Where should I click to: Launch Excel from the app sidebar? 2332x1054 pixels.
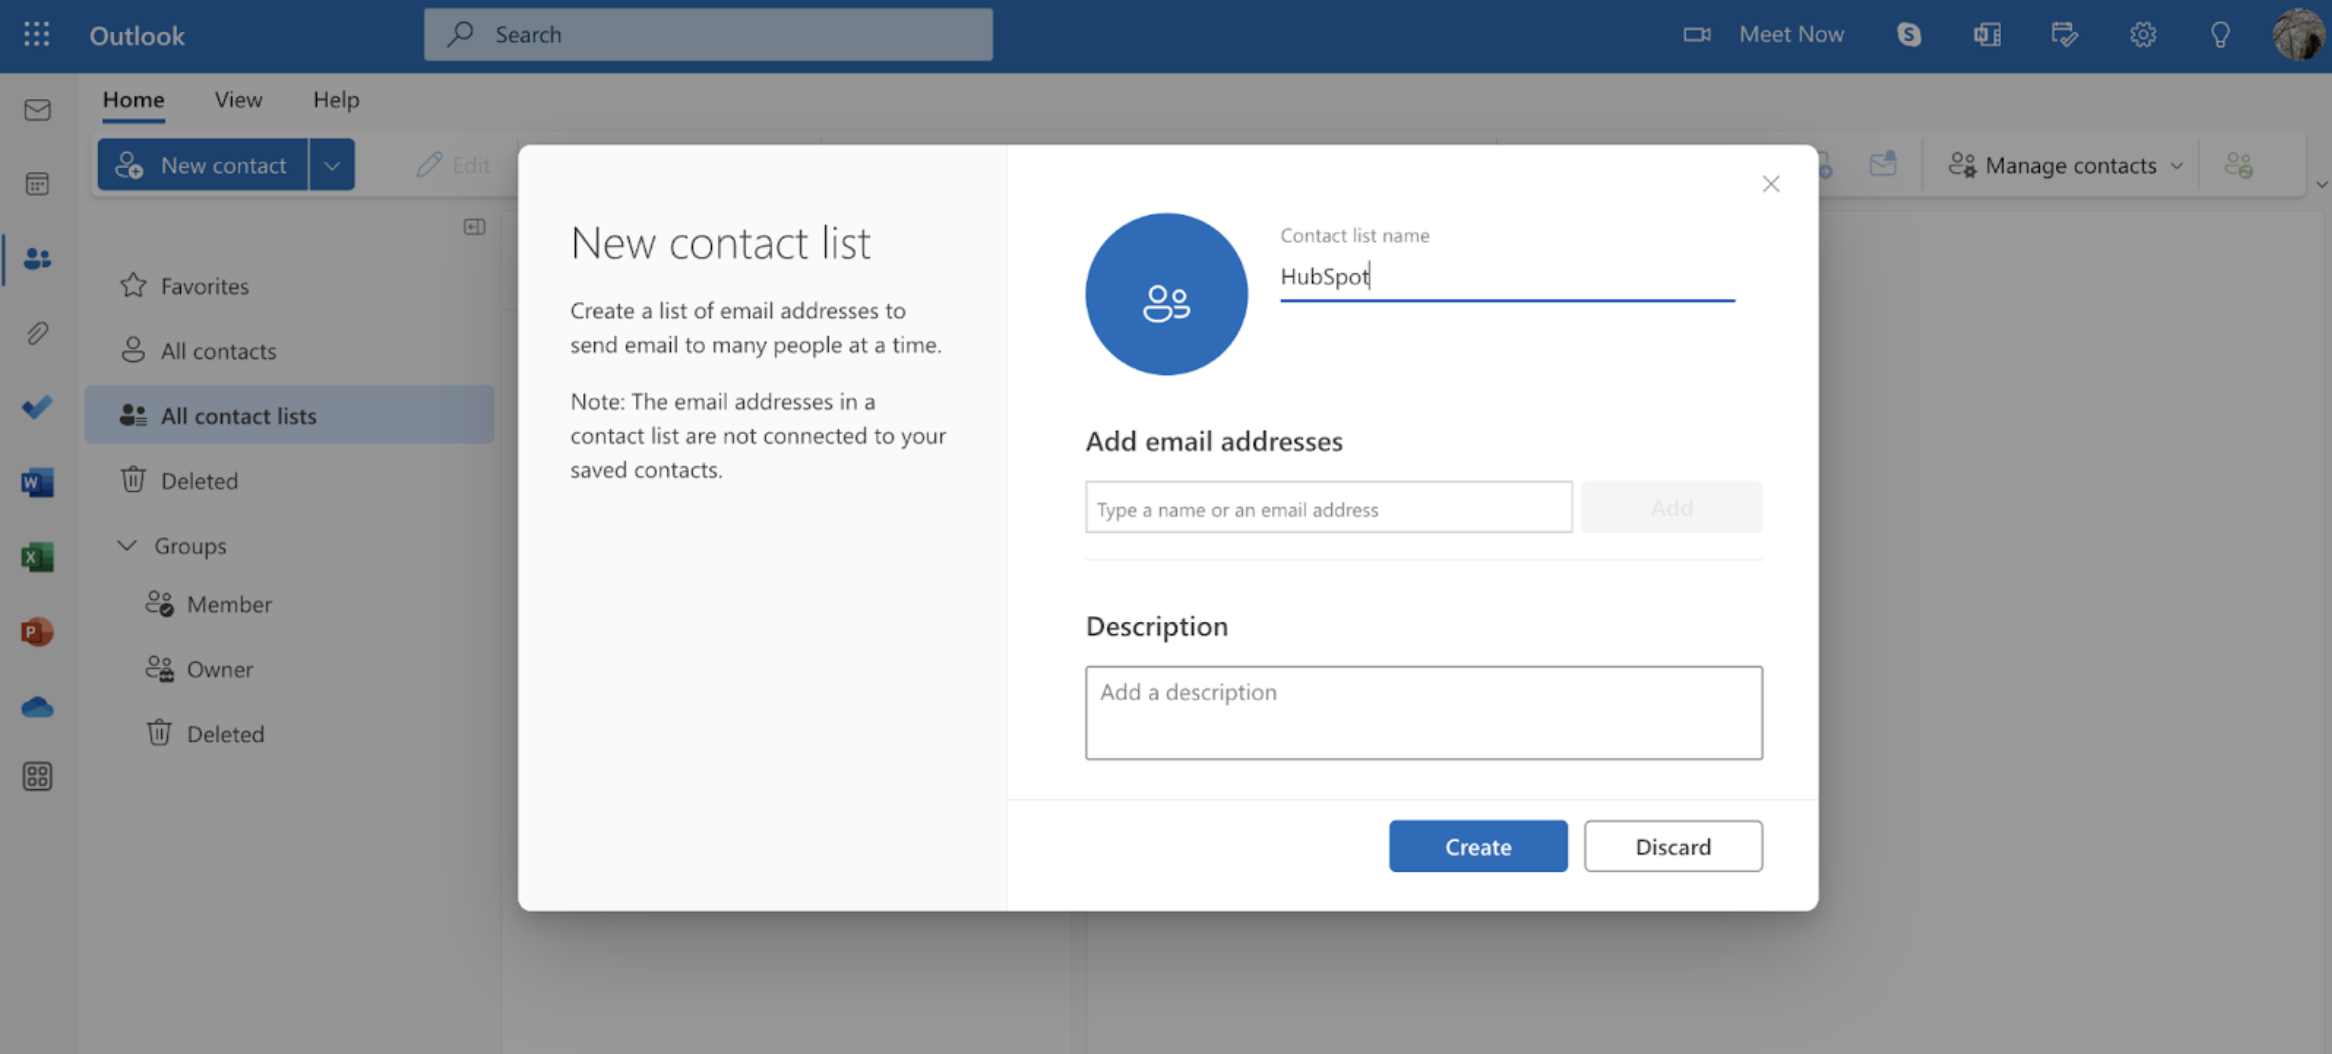coord(37,557)
